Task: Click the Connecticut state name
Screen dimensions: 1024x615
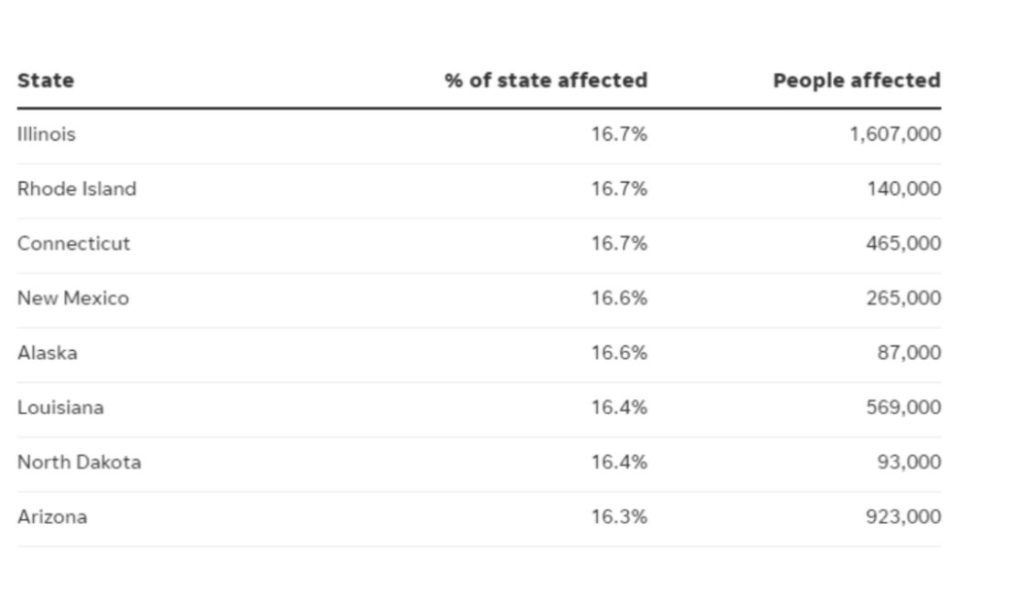Action: coord(73,244)
